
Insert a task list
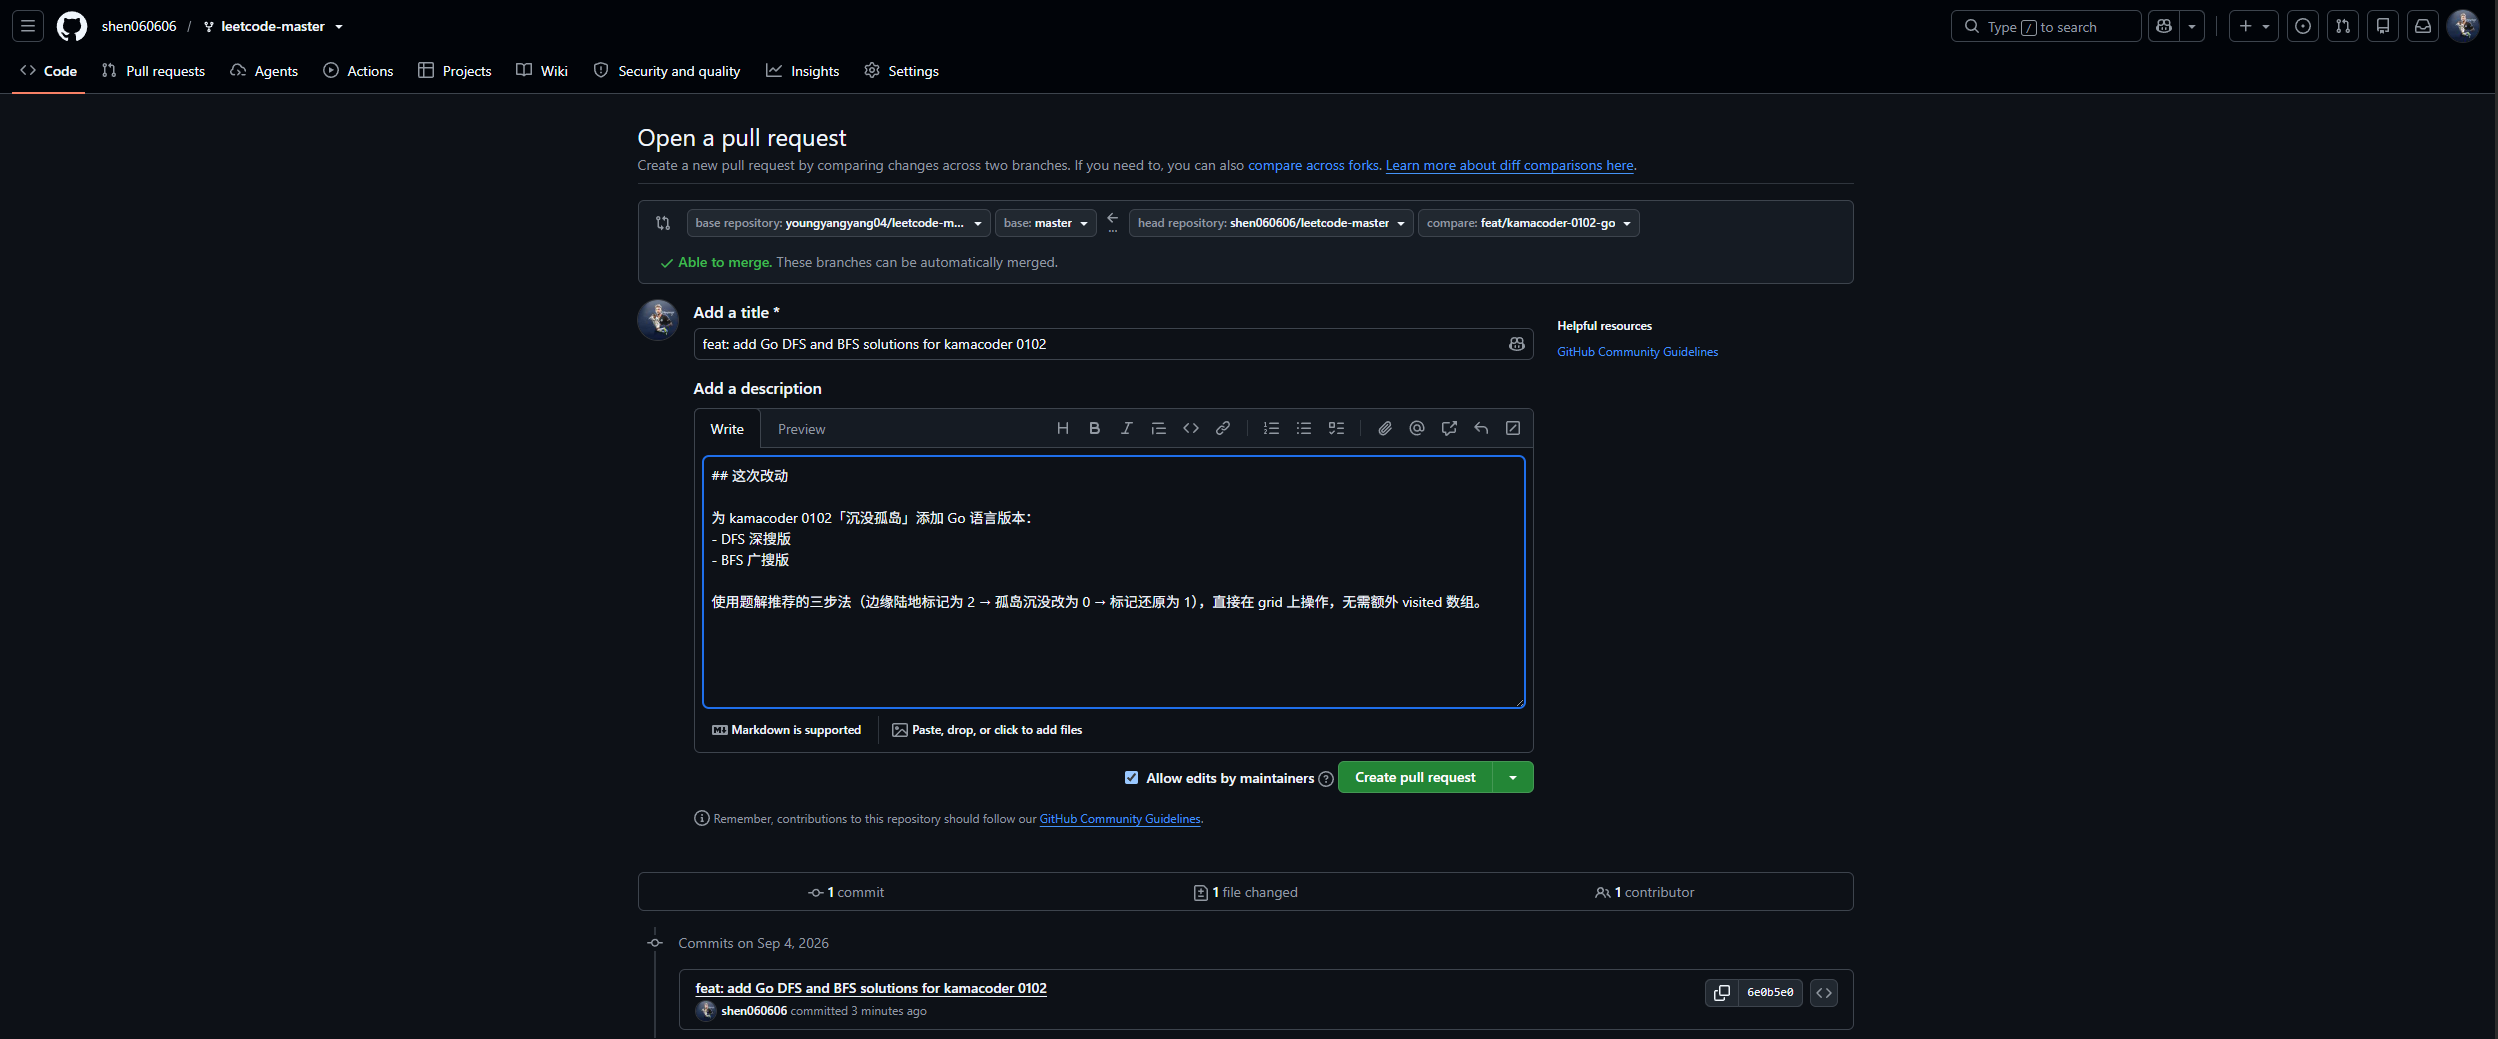click(x=1336, y=428)
